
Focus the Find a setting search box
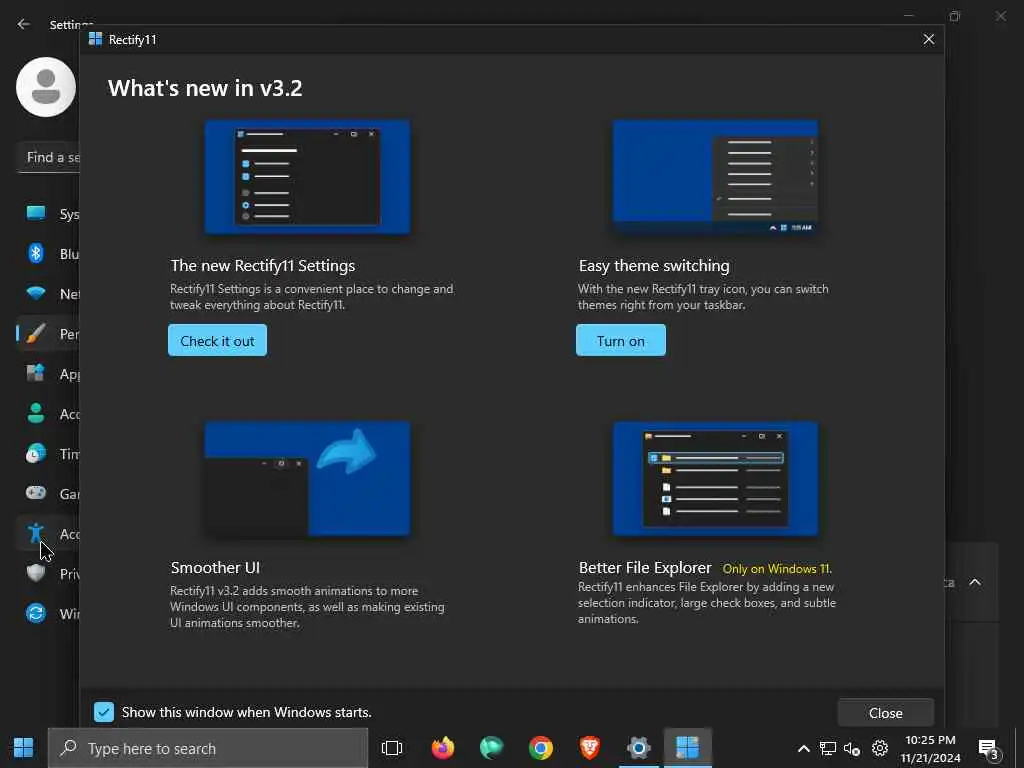tap(48, 157)
